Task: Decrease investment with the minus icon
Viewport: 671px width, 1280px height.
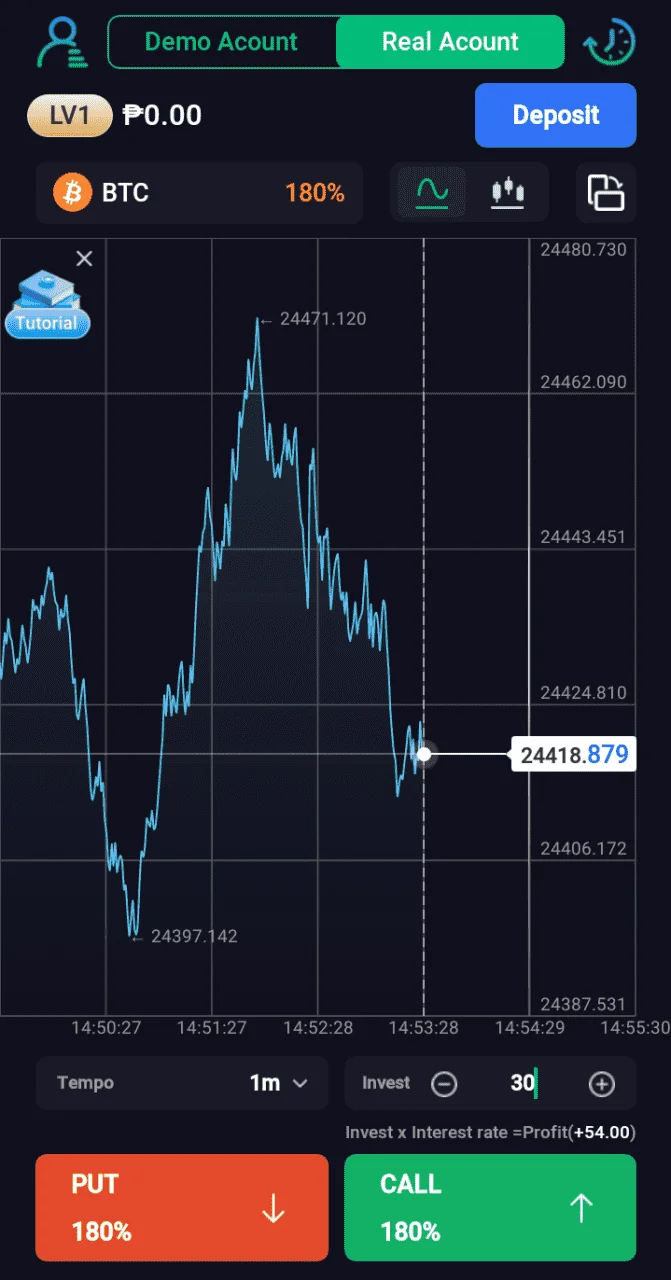Action: [445, 1084]
